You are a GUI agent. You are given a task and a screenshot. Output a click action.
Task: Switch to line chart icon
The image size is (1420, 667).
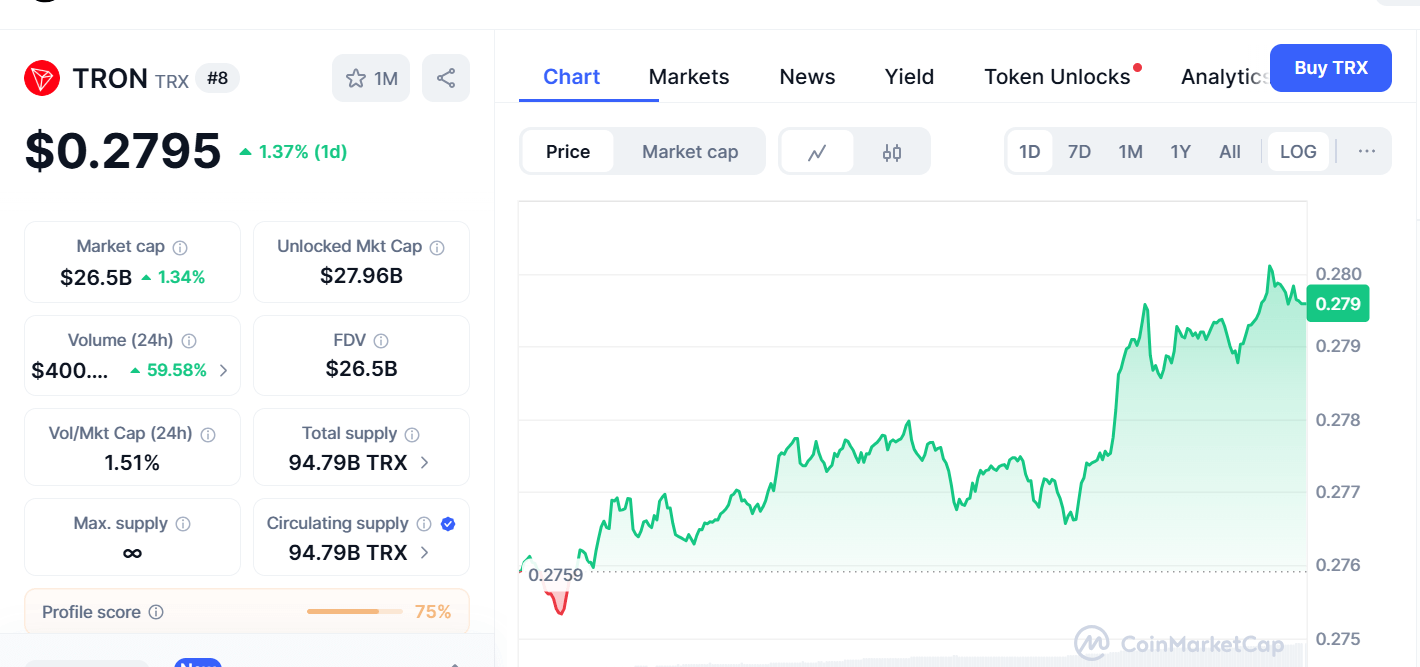(x=817, y=152)
